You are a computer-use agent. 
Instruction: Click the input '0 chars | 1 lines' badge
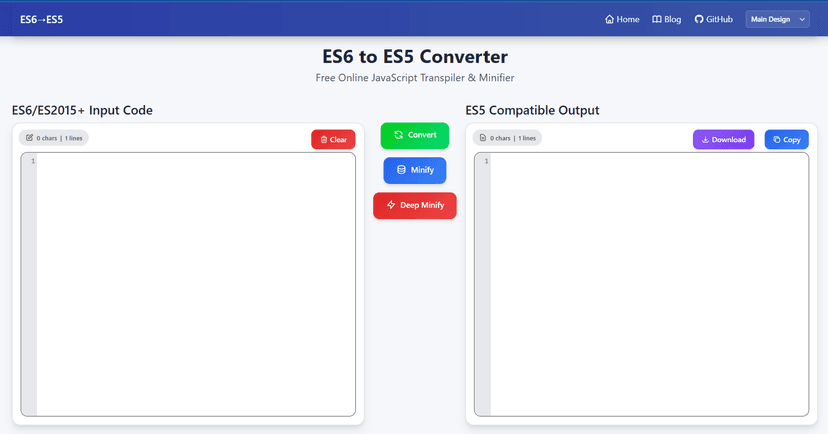click(x=53, y=138)
